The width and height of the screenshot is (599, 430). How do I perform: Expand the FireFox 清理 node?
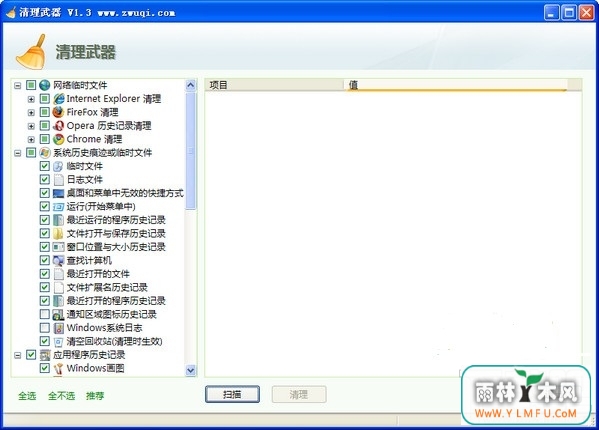pos(31,112)
